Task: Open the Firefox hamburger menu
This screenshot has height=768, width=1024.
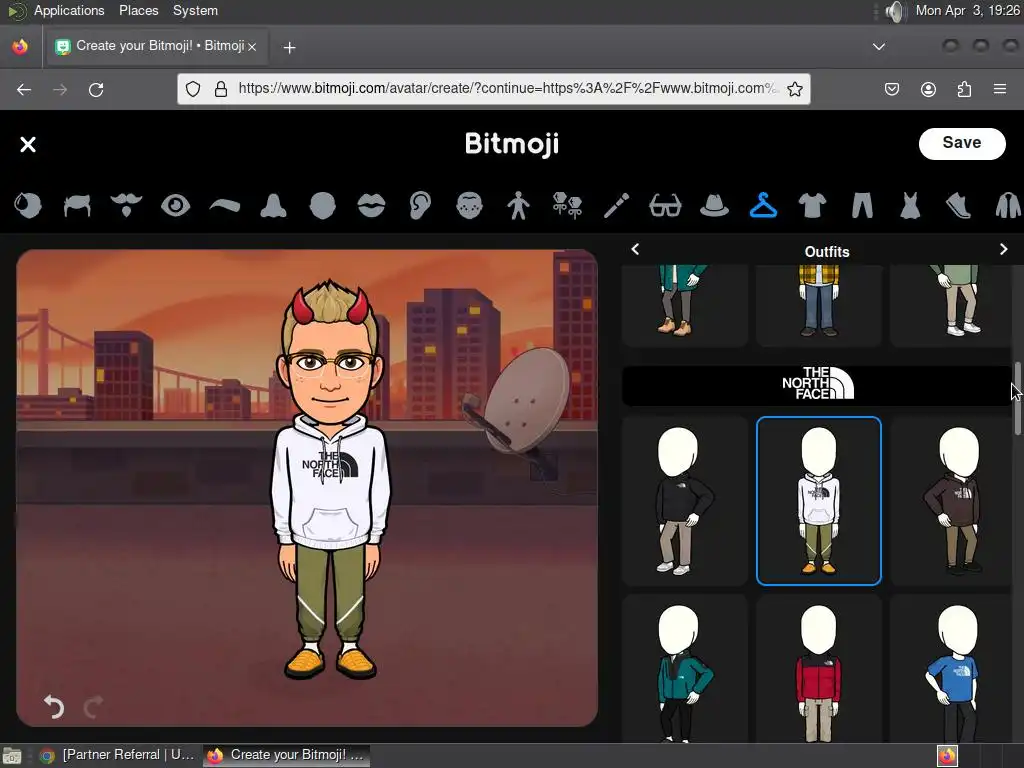Action: click(x=999, y=89)
